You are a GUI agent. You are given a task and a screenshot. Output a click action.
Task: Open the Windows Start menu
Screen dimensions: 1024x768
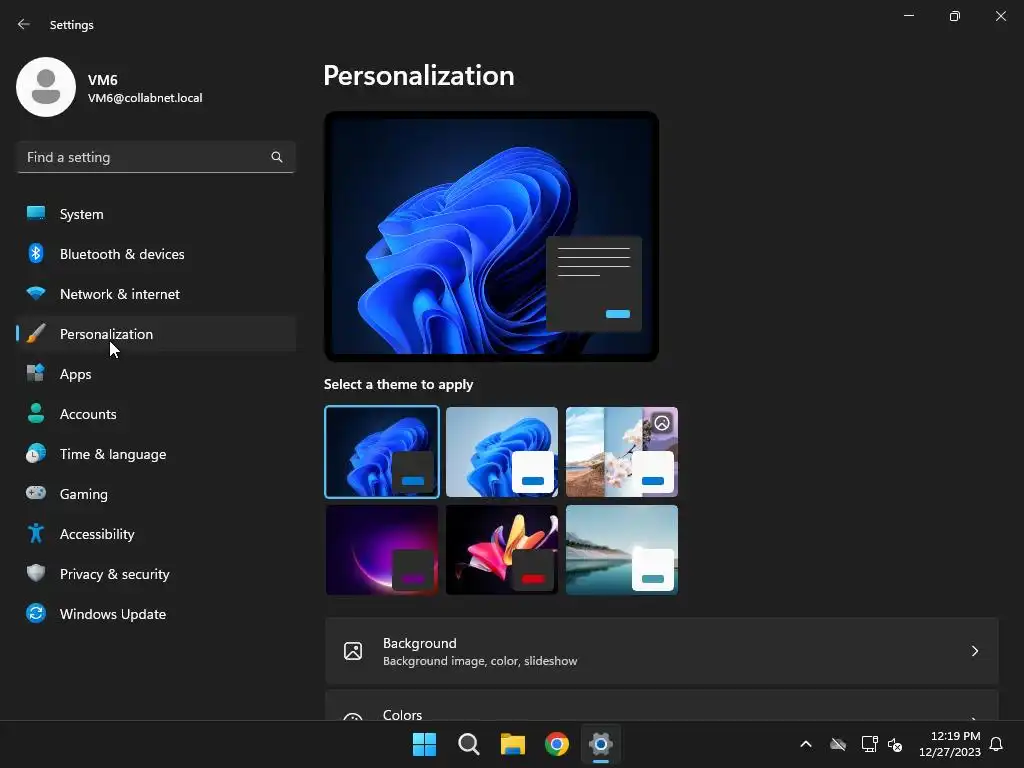(x=424, y=744)
